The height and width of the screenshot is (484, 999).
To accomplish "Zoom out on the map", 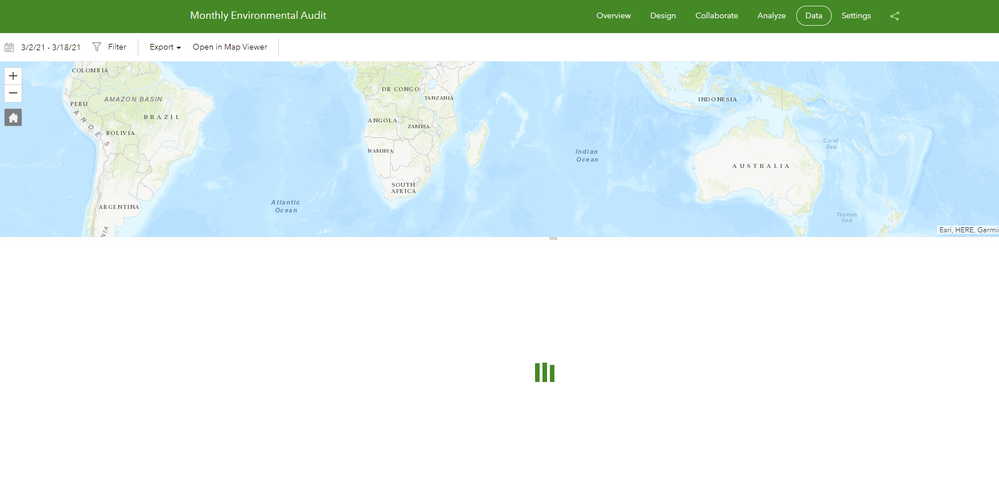I will click(x=13, y=94).
